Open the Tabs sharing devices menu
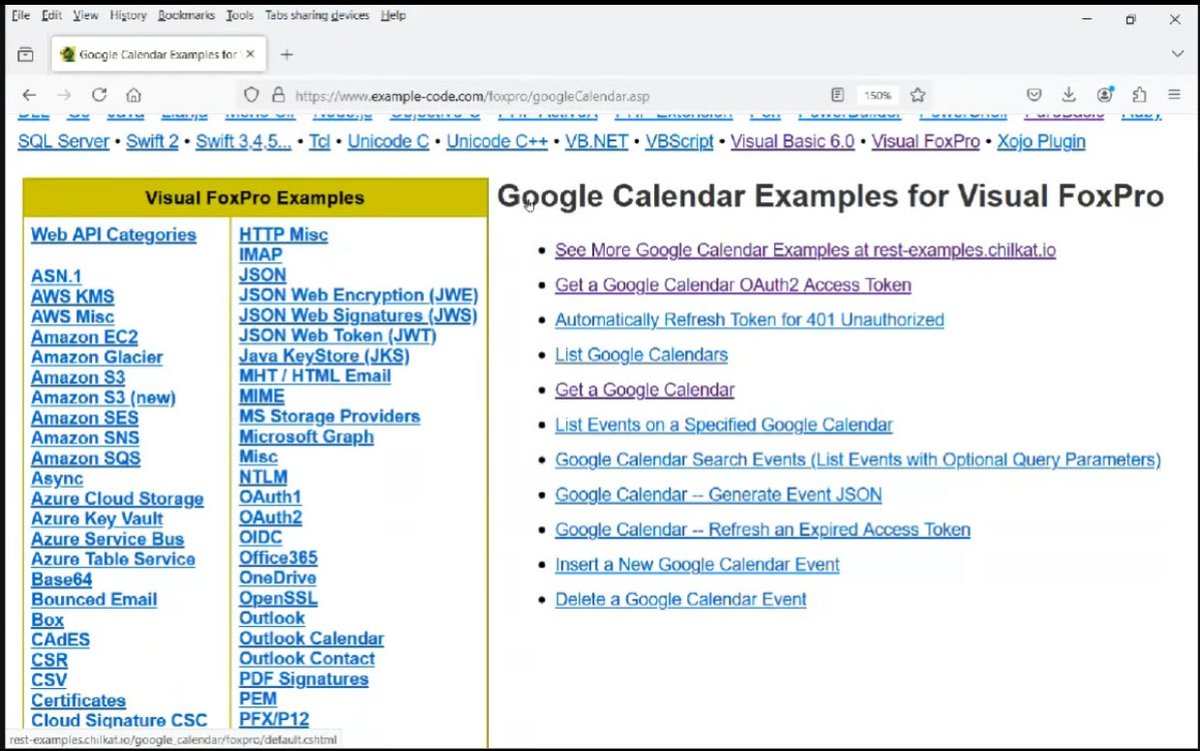1200x751 pixels. [x=317, y=15]
